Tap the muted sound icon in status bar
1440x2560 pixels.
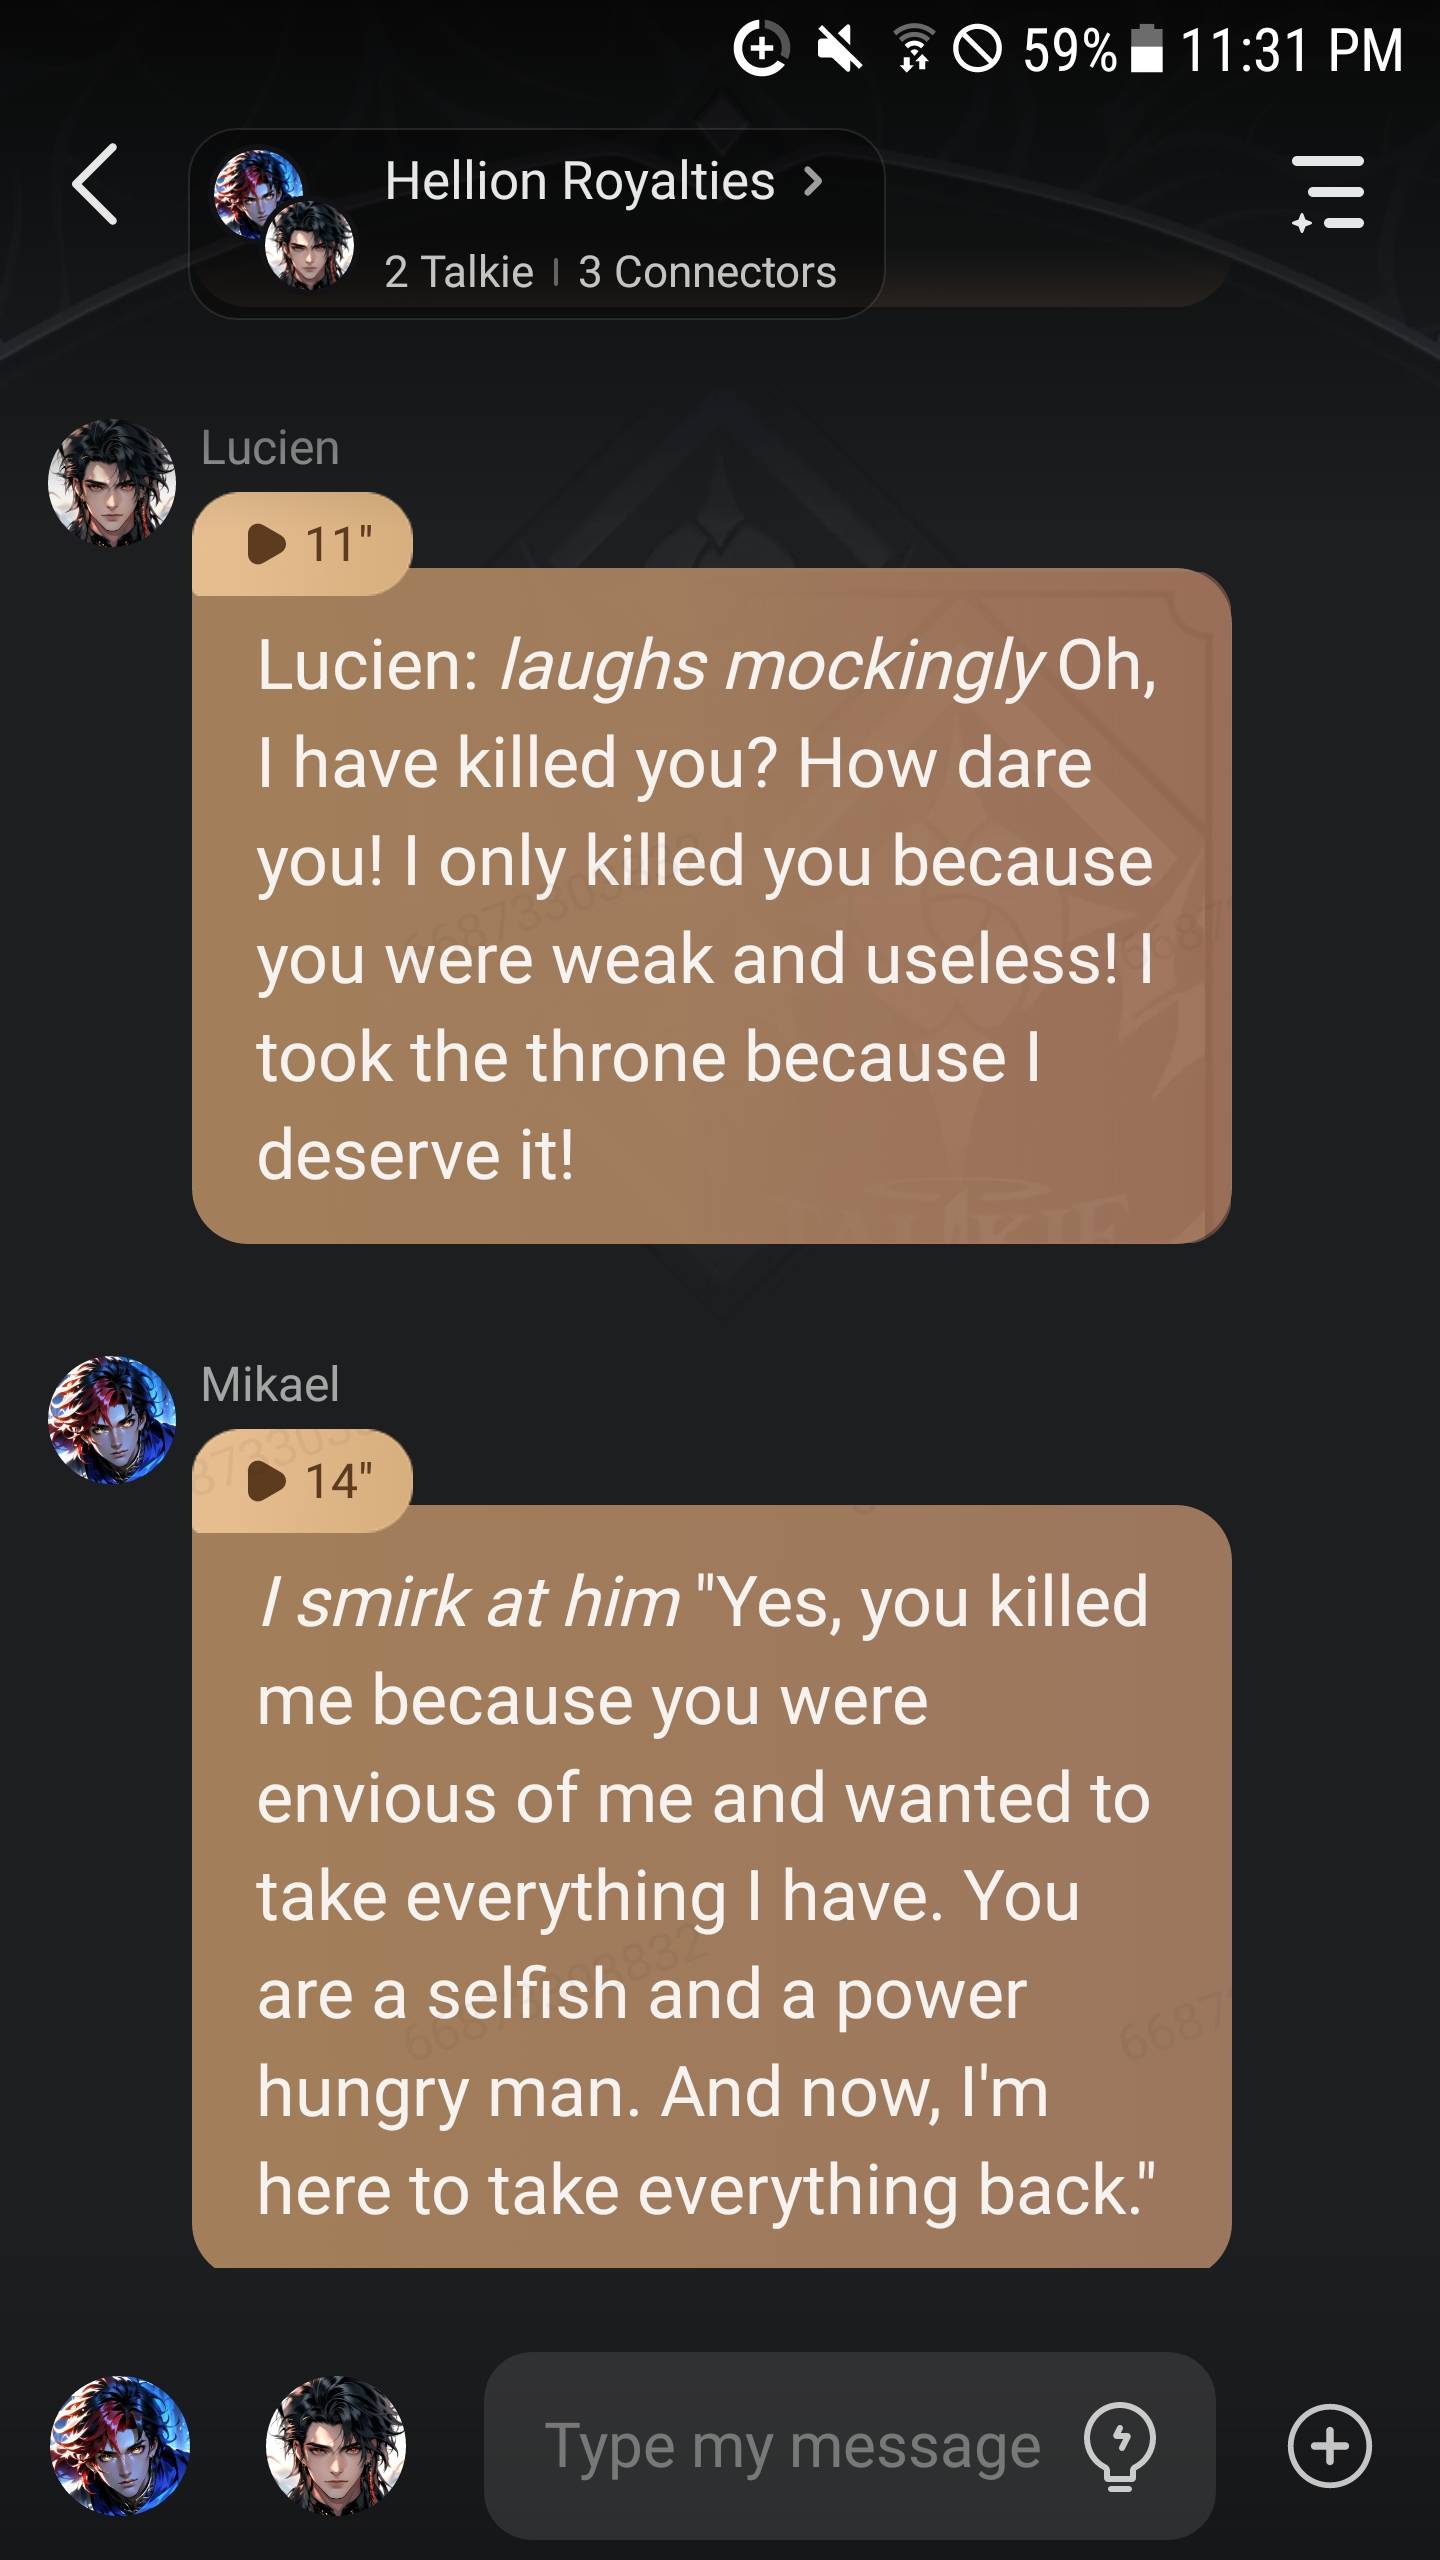click(x=840, y=50)
